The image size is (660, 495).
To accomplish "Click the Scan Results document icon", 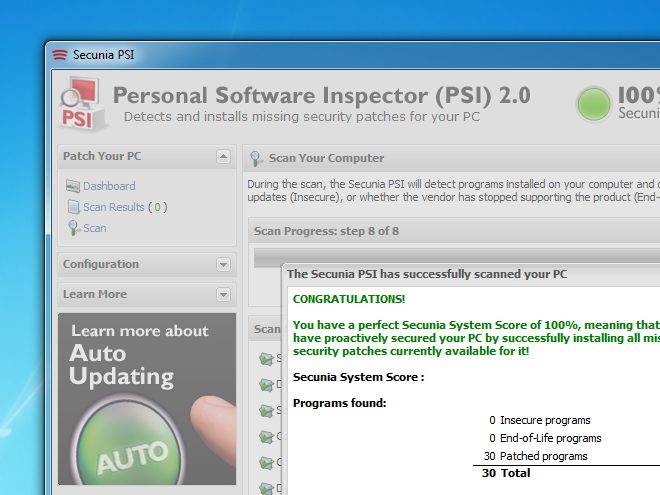I will click(x=74, y=207).
